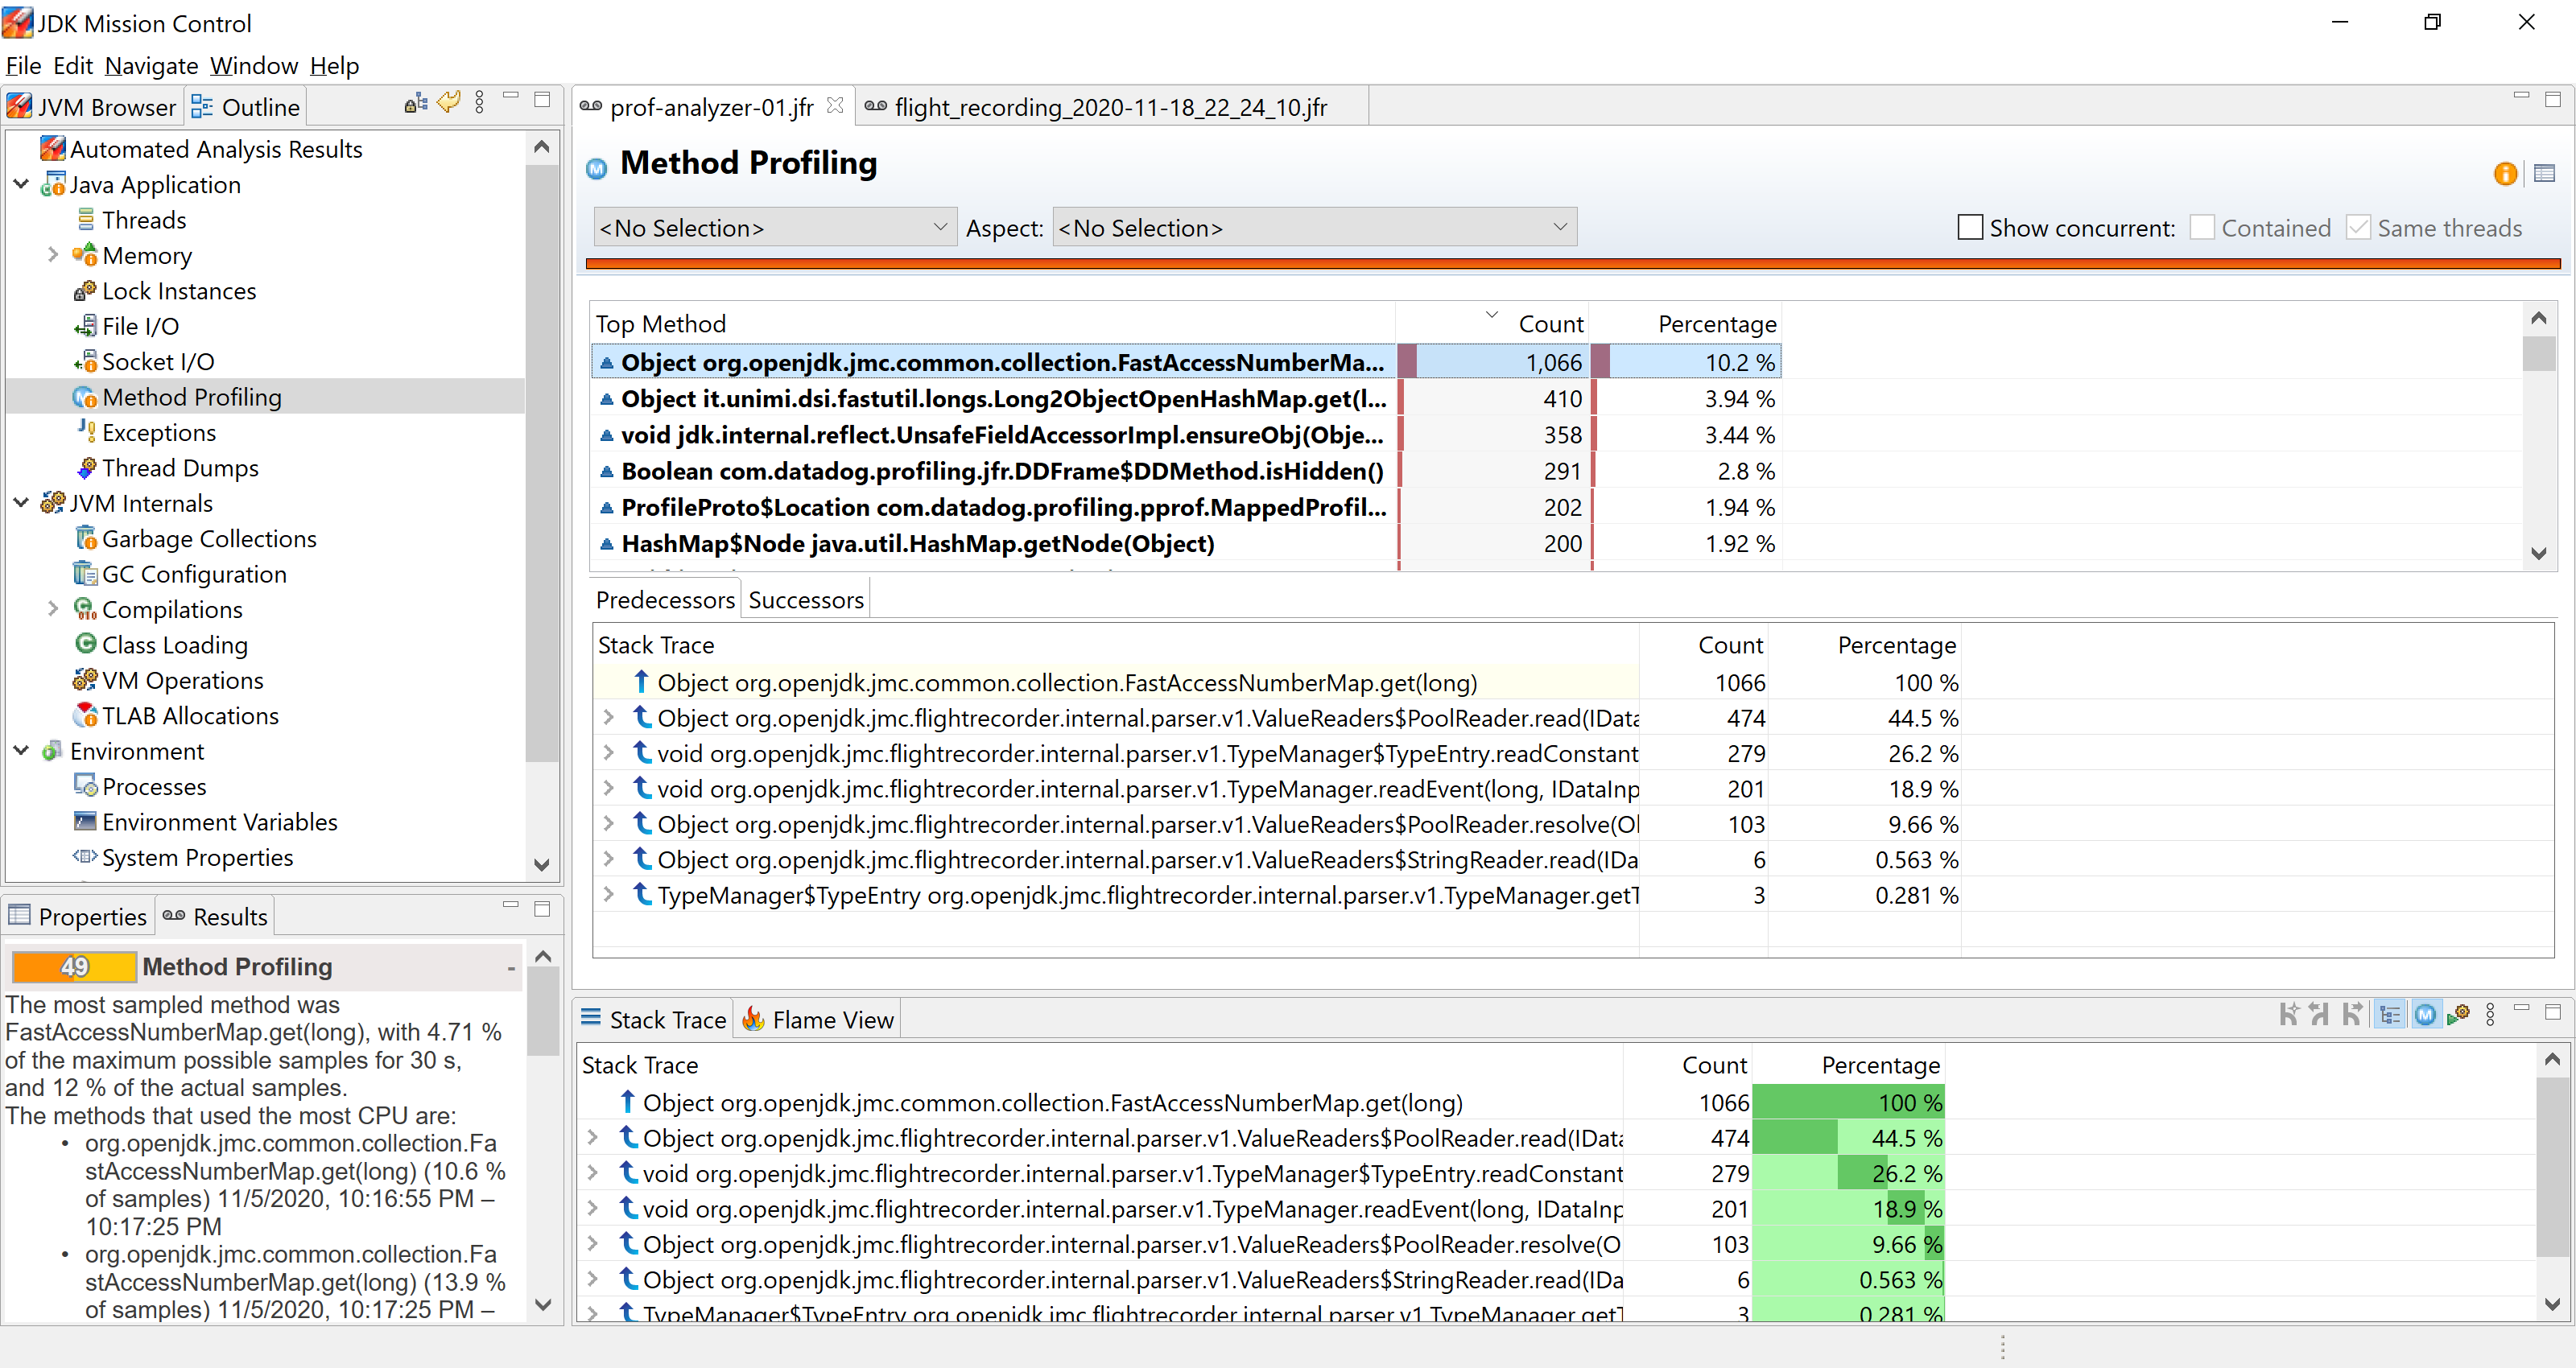Click the gear with green arrow icon in Stack Trace toolbar
The width and height of the screenshot is (2576, 1368).
(2458, 1015)
